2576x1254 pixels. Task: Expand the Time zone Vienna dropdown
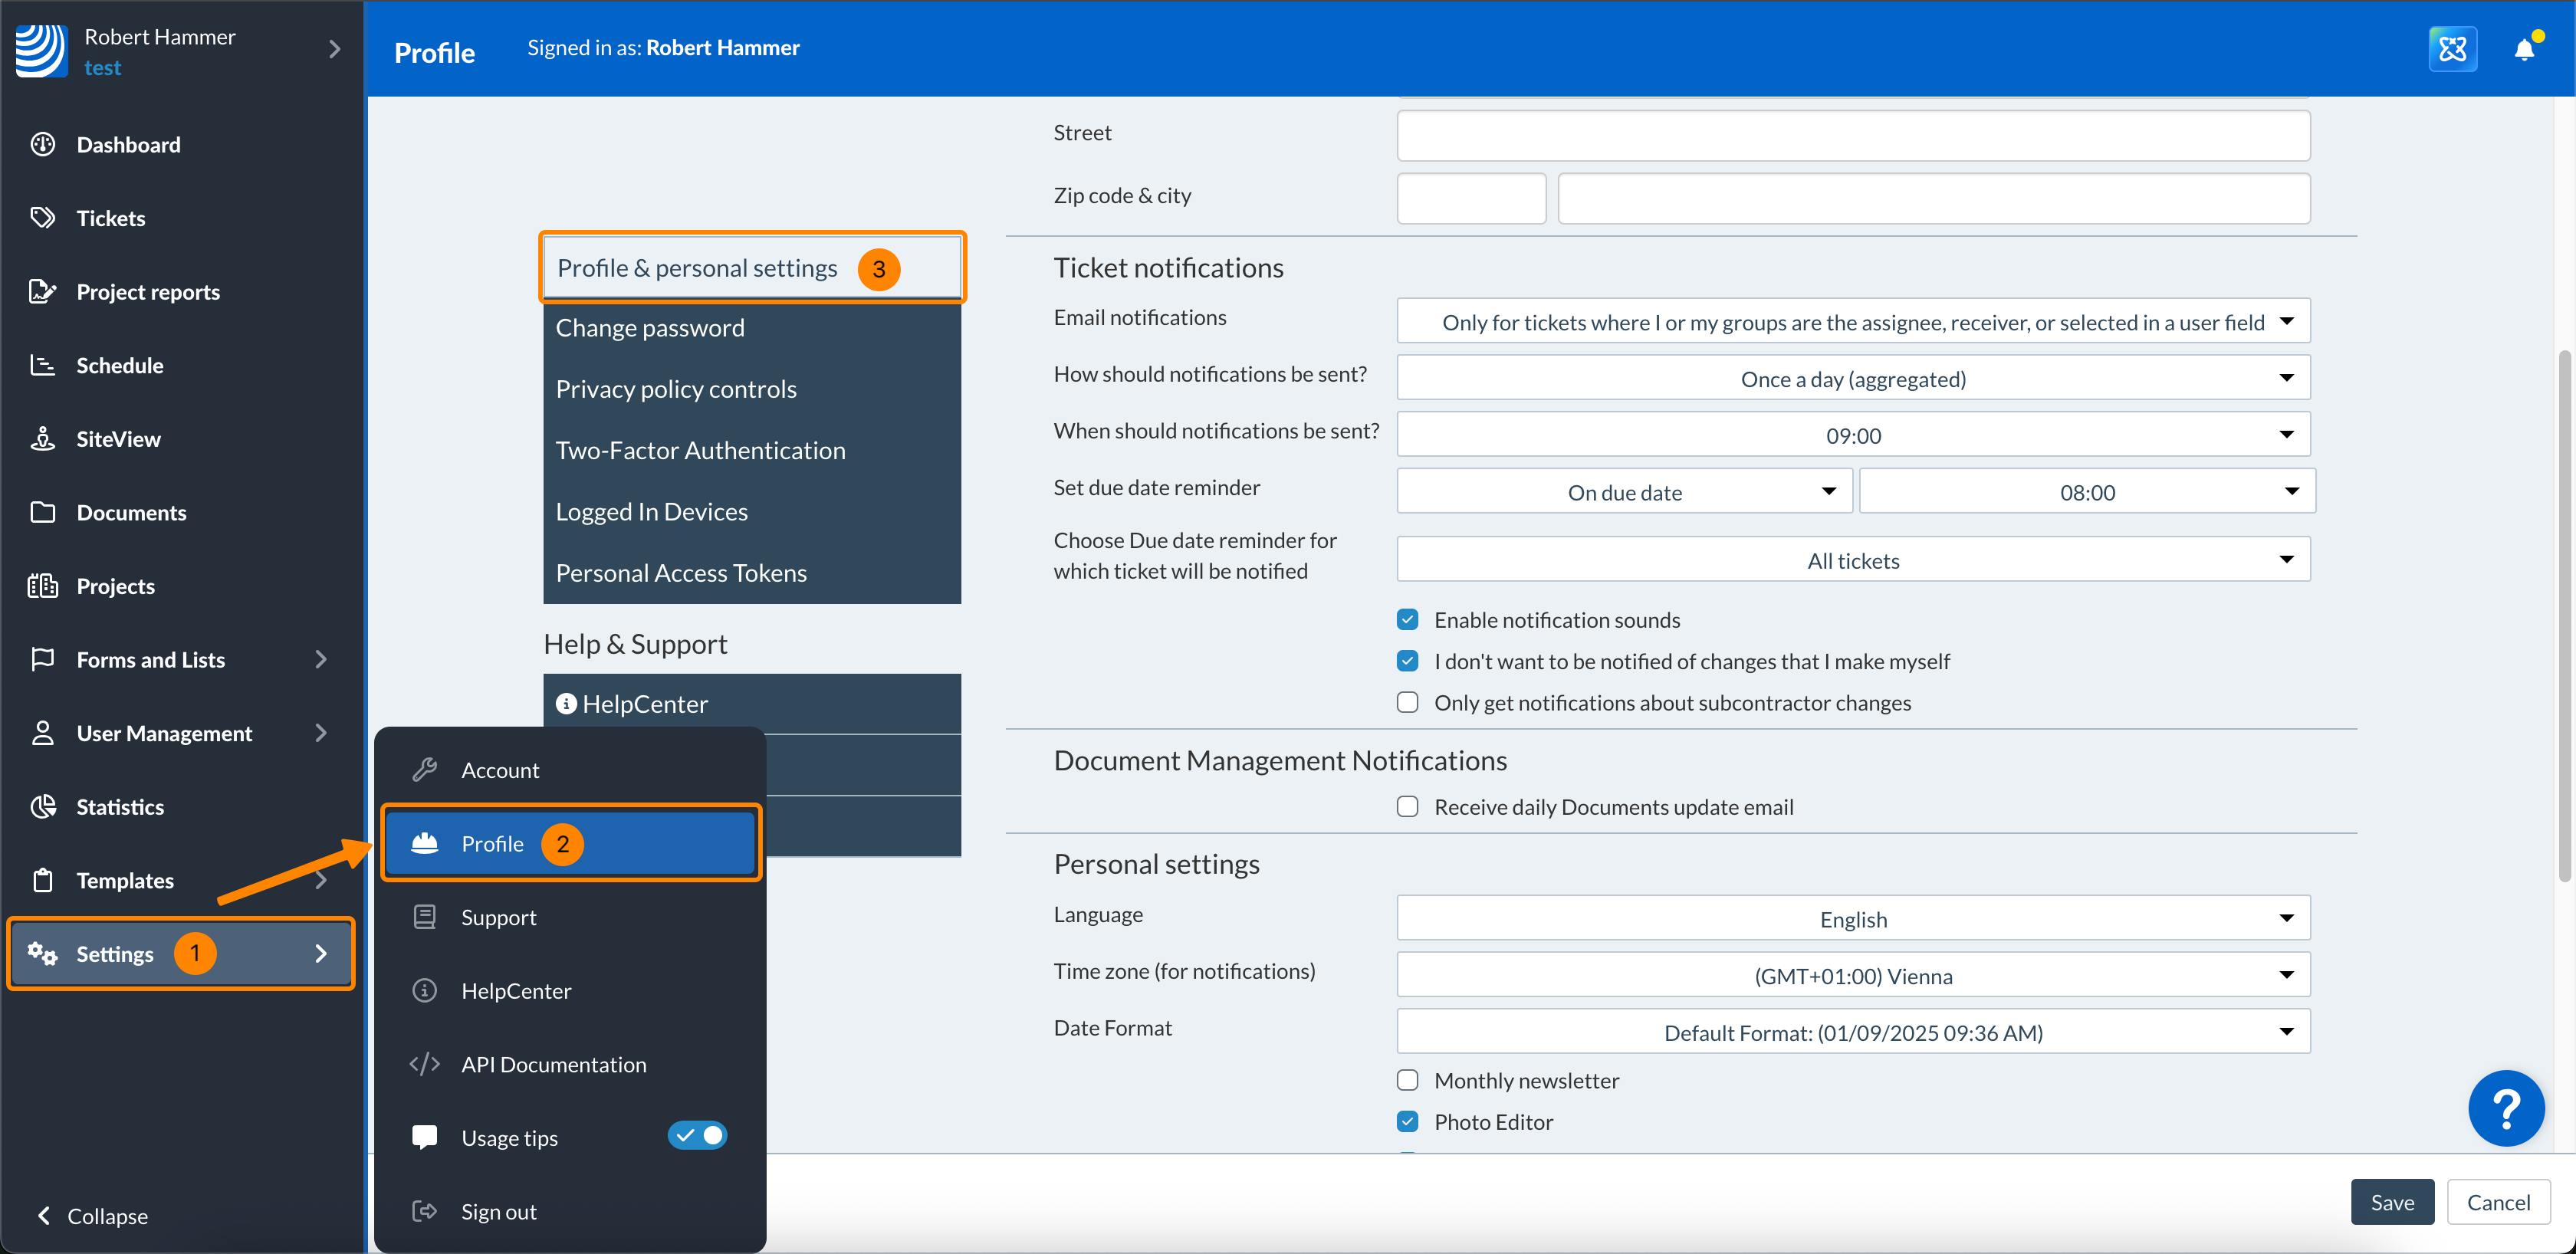tap(1852, 976)
